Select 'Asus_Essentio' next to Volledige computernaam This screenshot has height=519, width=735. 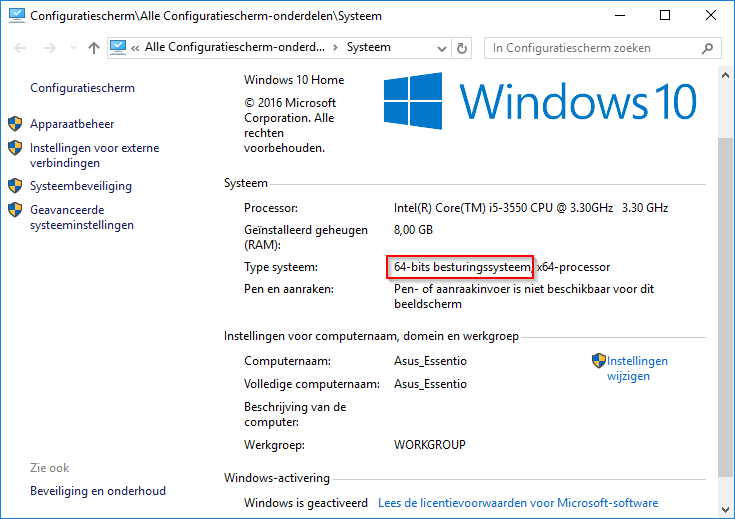(430, 384)
